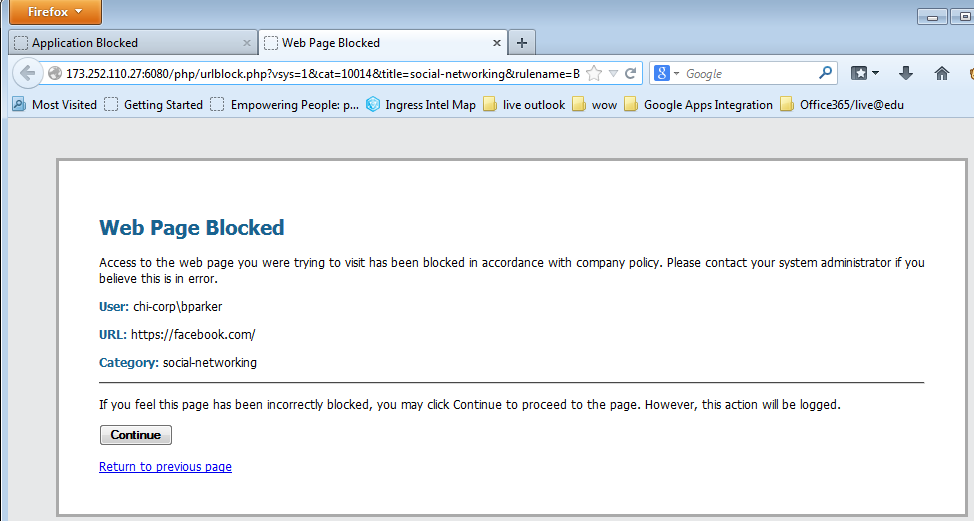Open a new tab with plus button

(522, 43)
